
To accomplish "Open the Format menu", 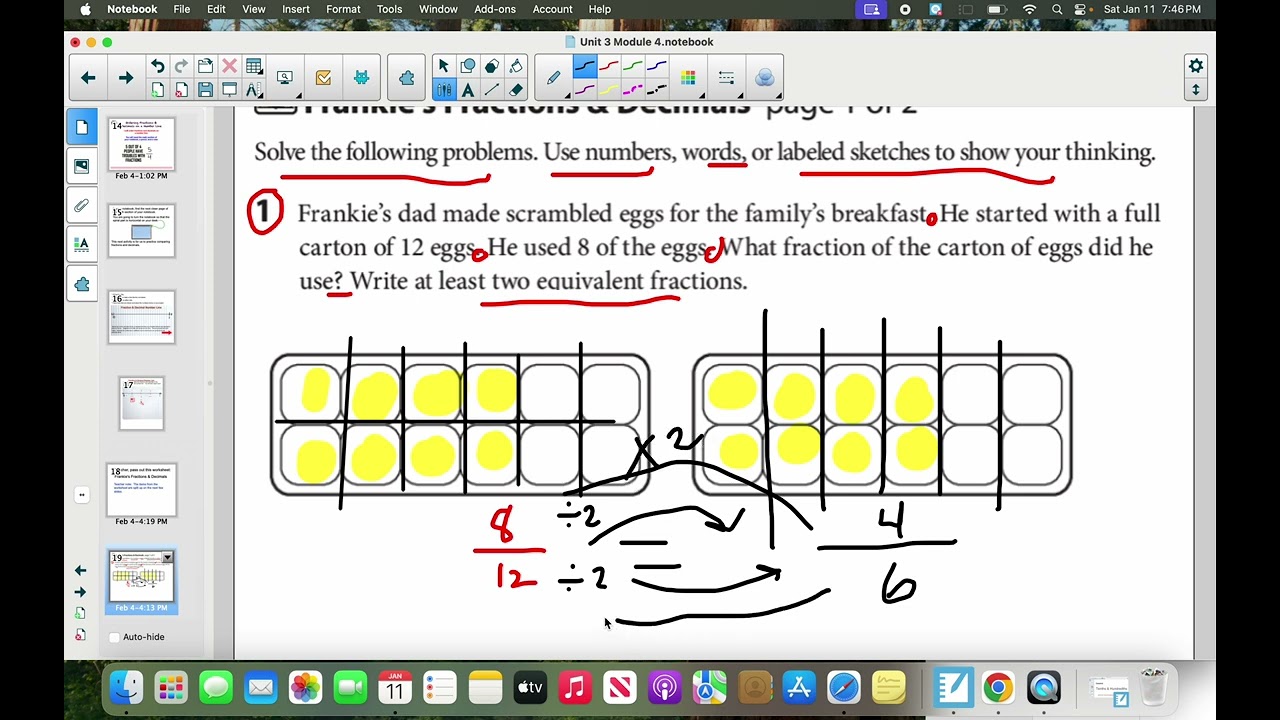I will (343, 9).
